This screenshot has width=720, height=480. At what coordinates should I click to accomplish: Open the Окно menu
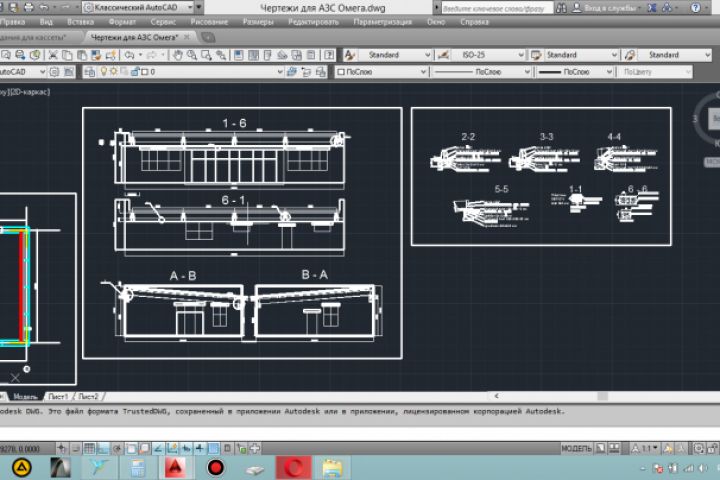[436, 22]
